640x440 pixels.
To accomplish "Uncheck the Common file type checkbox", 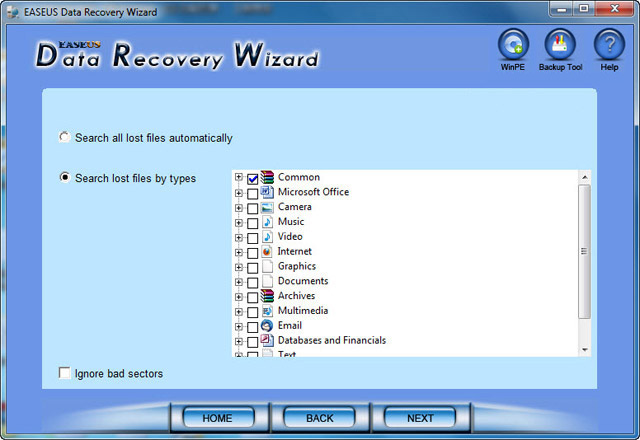I will click(x=252, y=178).
